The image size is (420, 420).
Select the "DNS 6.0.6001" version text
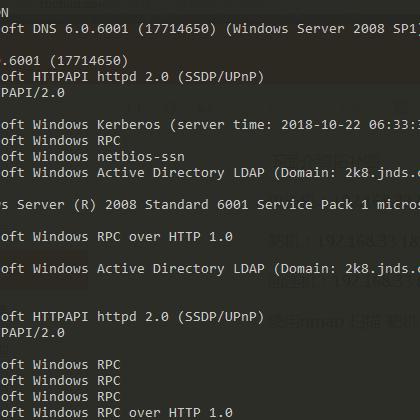coord(80,29)
